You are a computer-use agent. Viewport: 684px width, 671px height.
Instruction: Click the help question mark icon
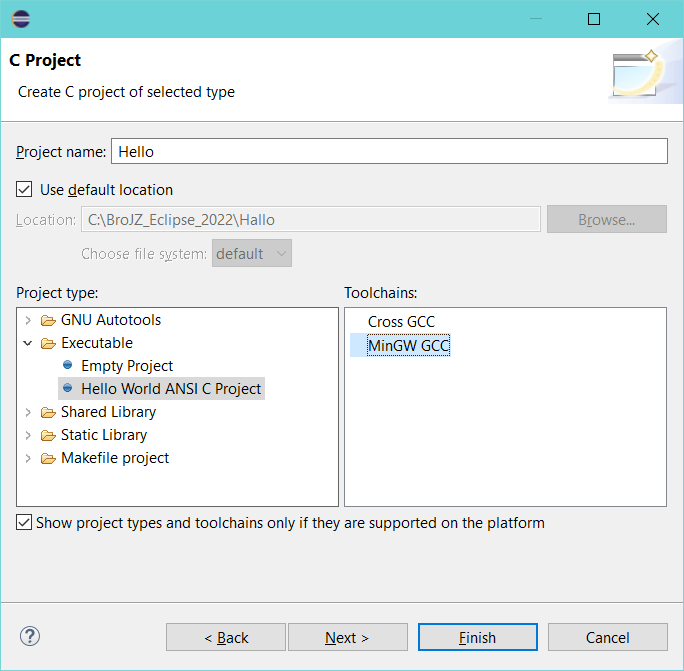(x=30, y=637)
